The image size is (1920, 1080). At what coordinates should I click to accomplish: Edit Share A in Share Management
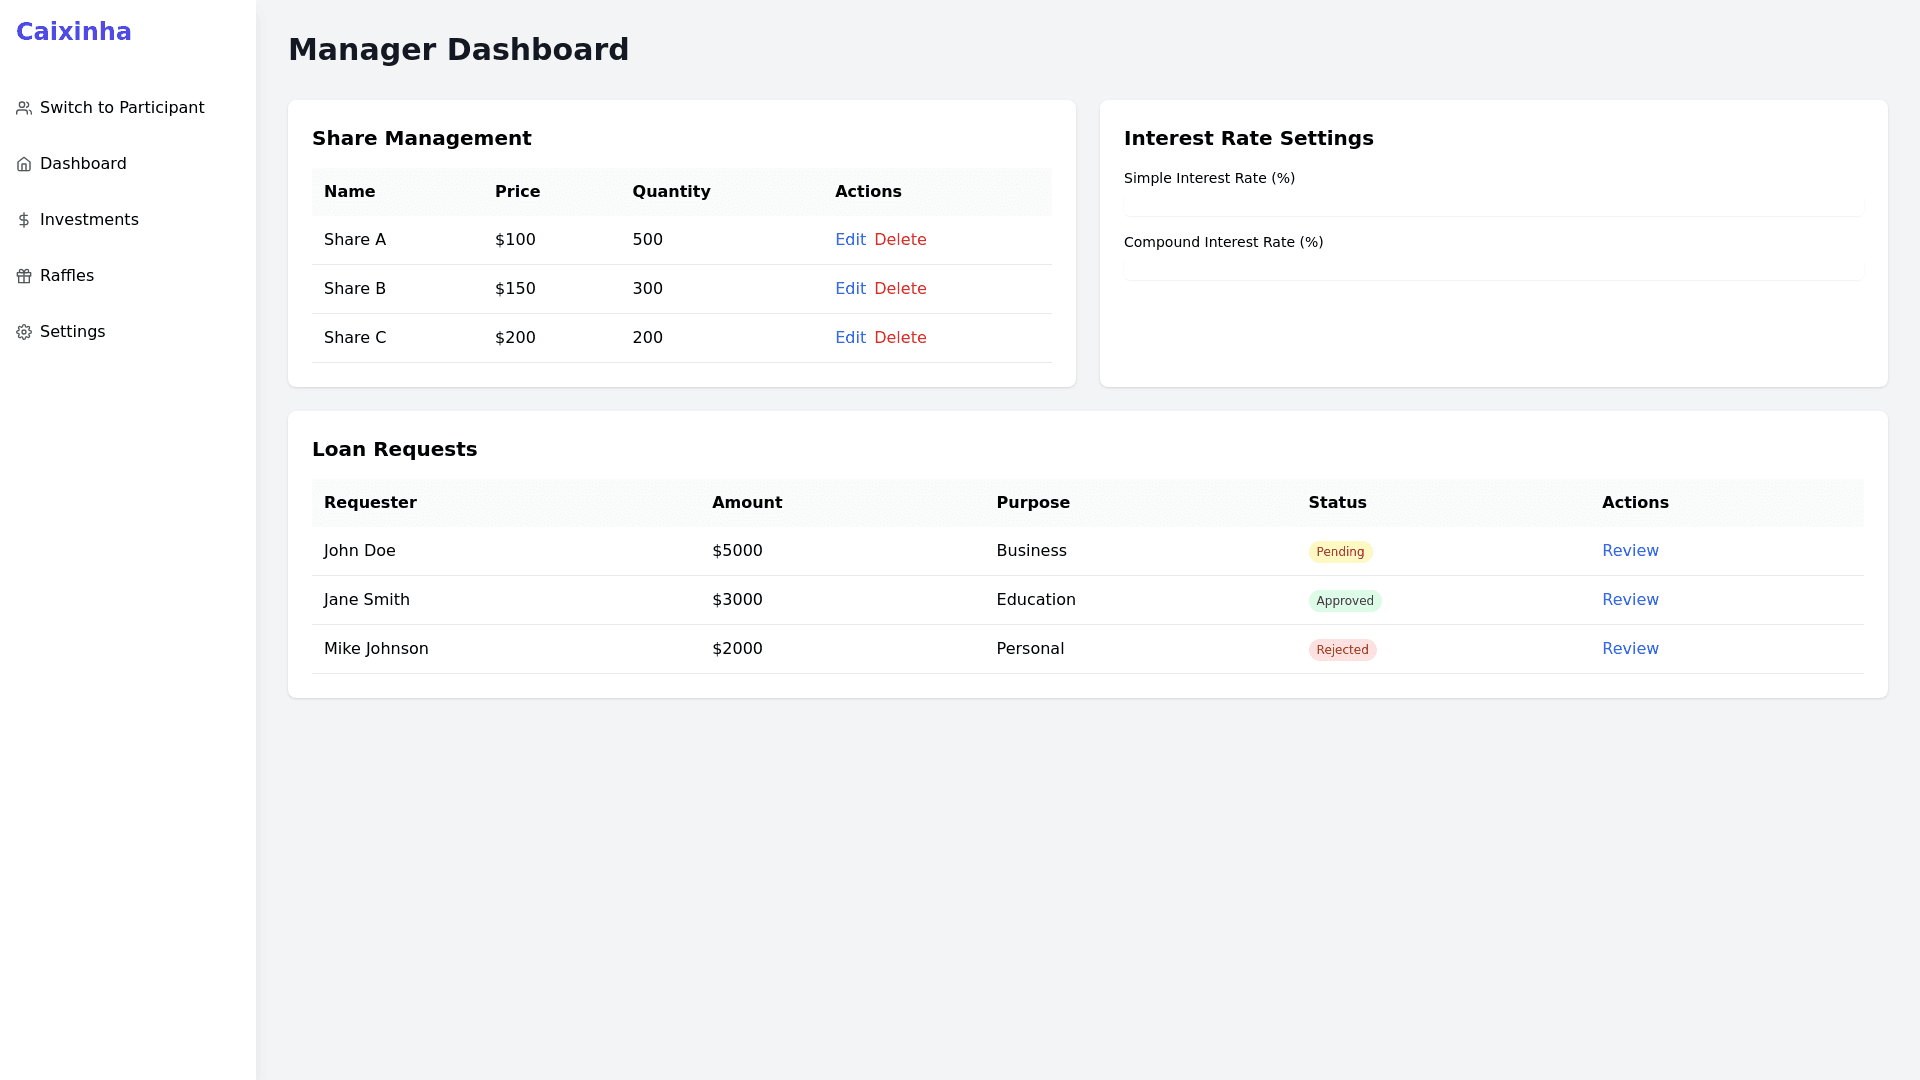coord(850,239)
